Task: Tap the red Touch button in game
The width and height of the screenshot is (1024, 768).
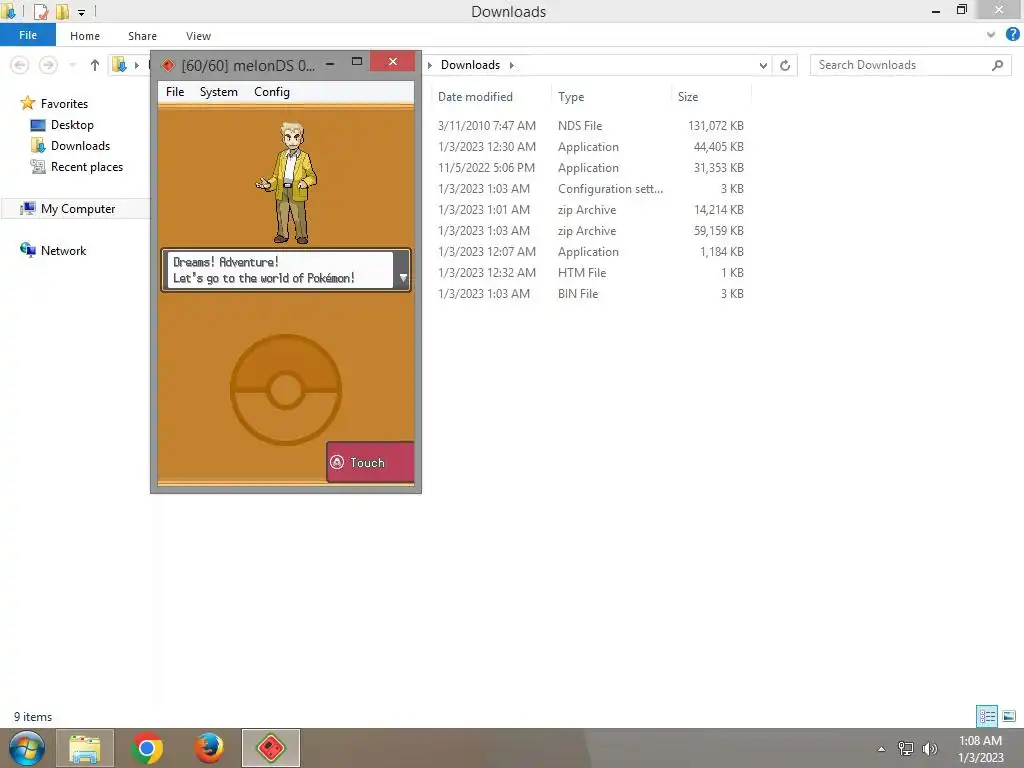Action: point(370,462)
